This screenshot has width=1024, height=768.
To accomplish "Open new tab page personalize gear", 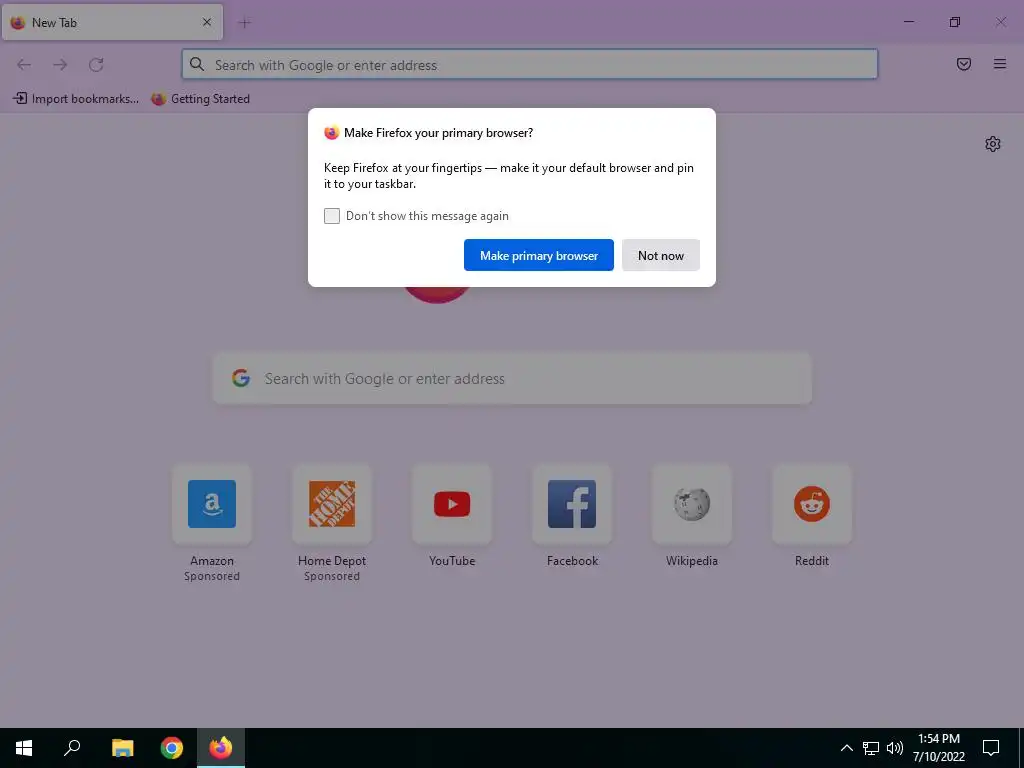I will click(x=993, y=144).
